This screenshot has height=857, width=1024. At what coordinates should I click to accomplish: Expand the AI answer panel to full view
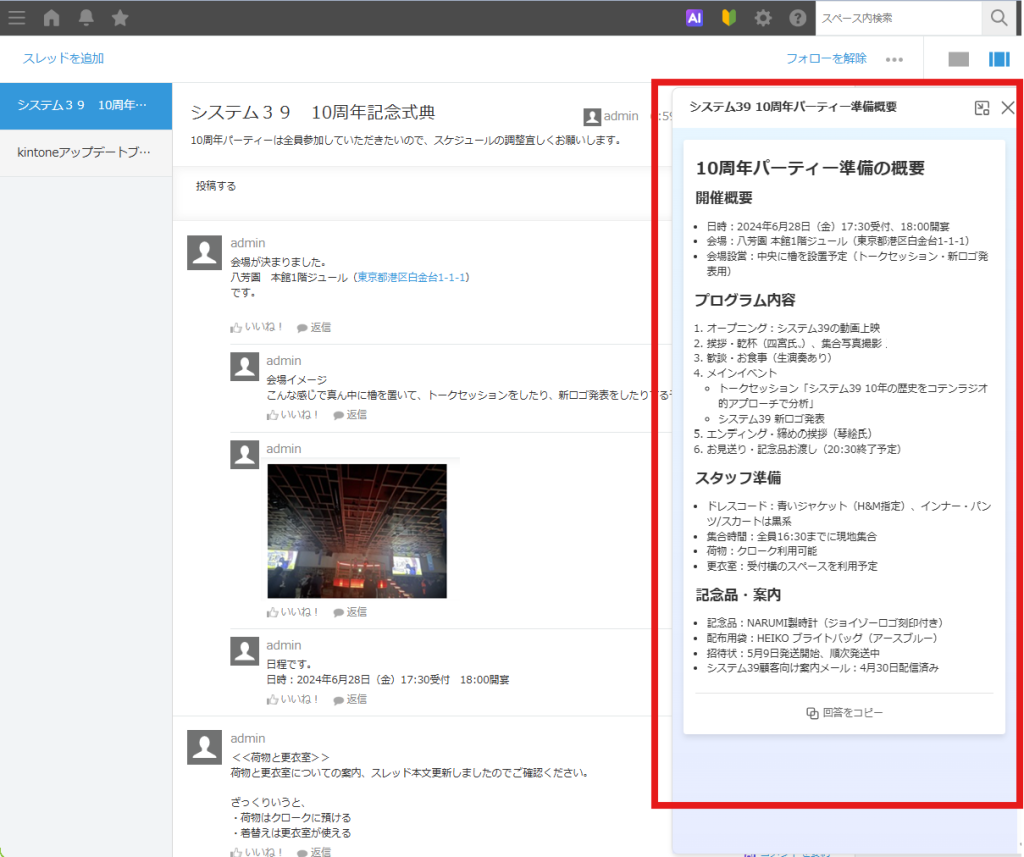982,108
